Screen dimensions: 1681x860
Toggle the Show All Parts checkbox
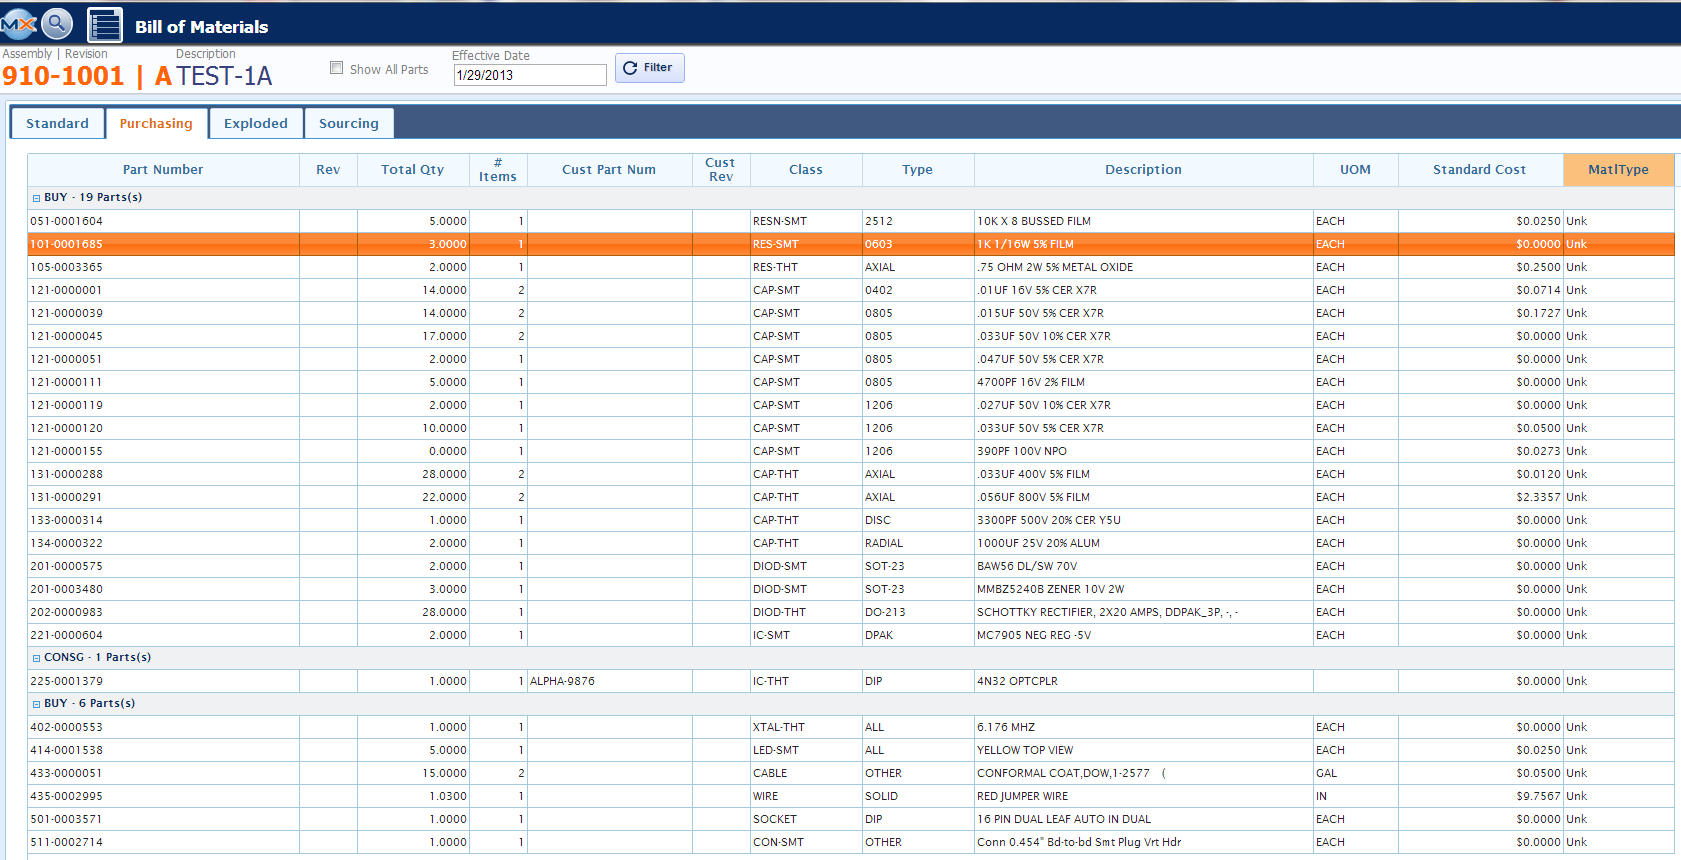coord(337,68)
